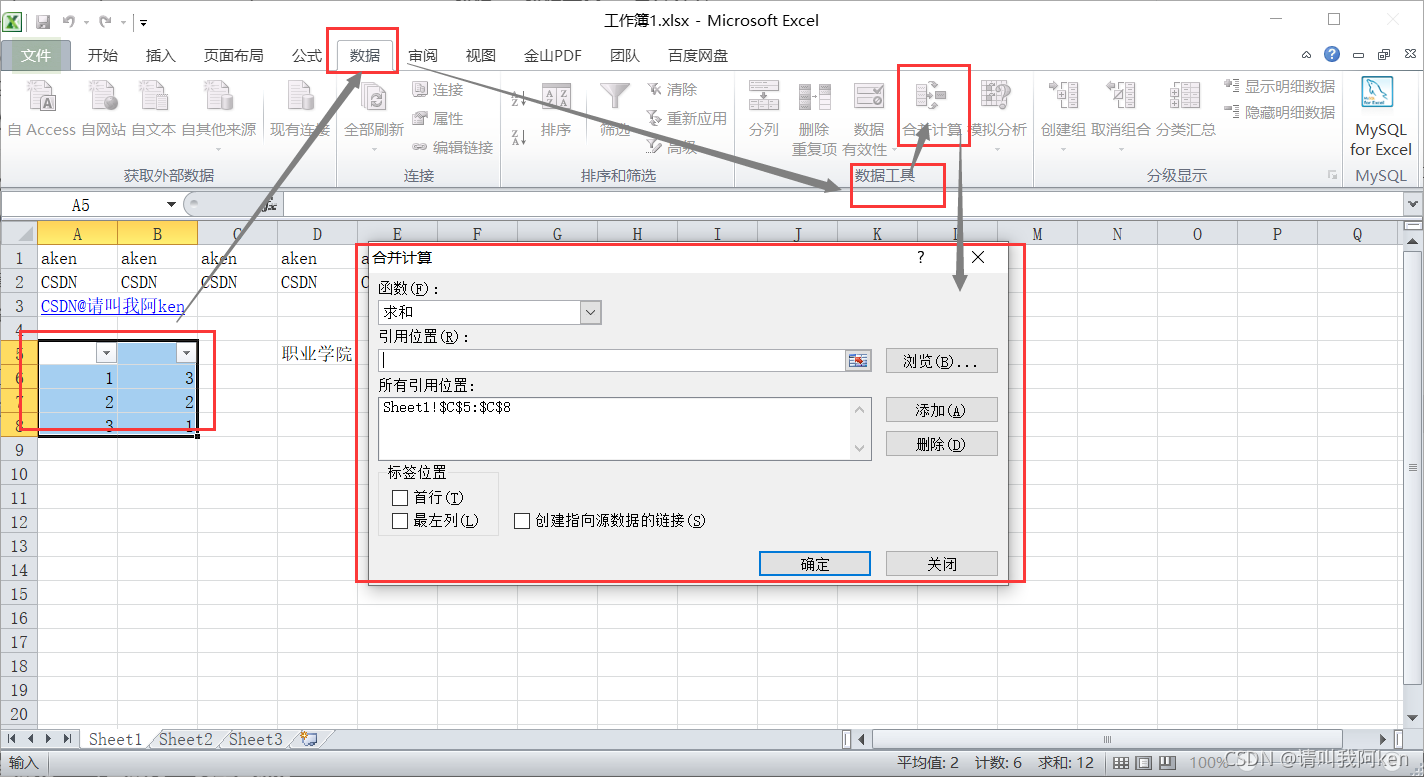Switch to the 开始 tab
This screenshot has height=777, width=1424.
[x=102, y=56]
